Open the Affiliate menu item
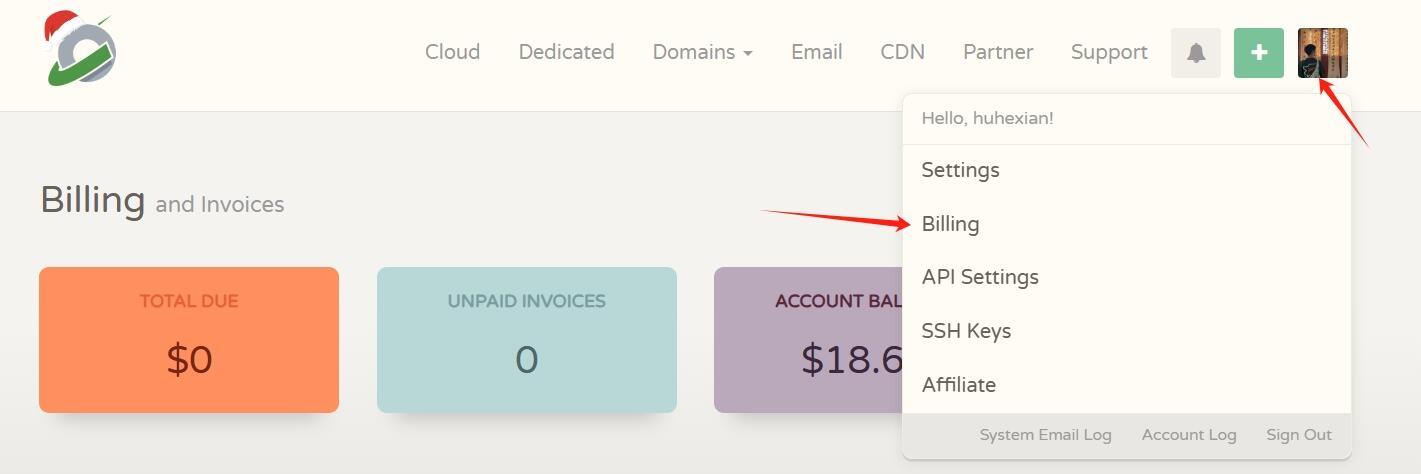 pos(958,385)
